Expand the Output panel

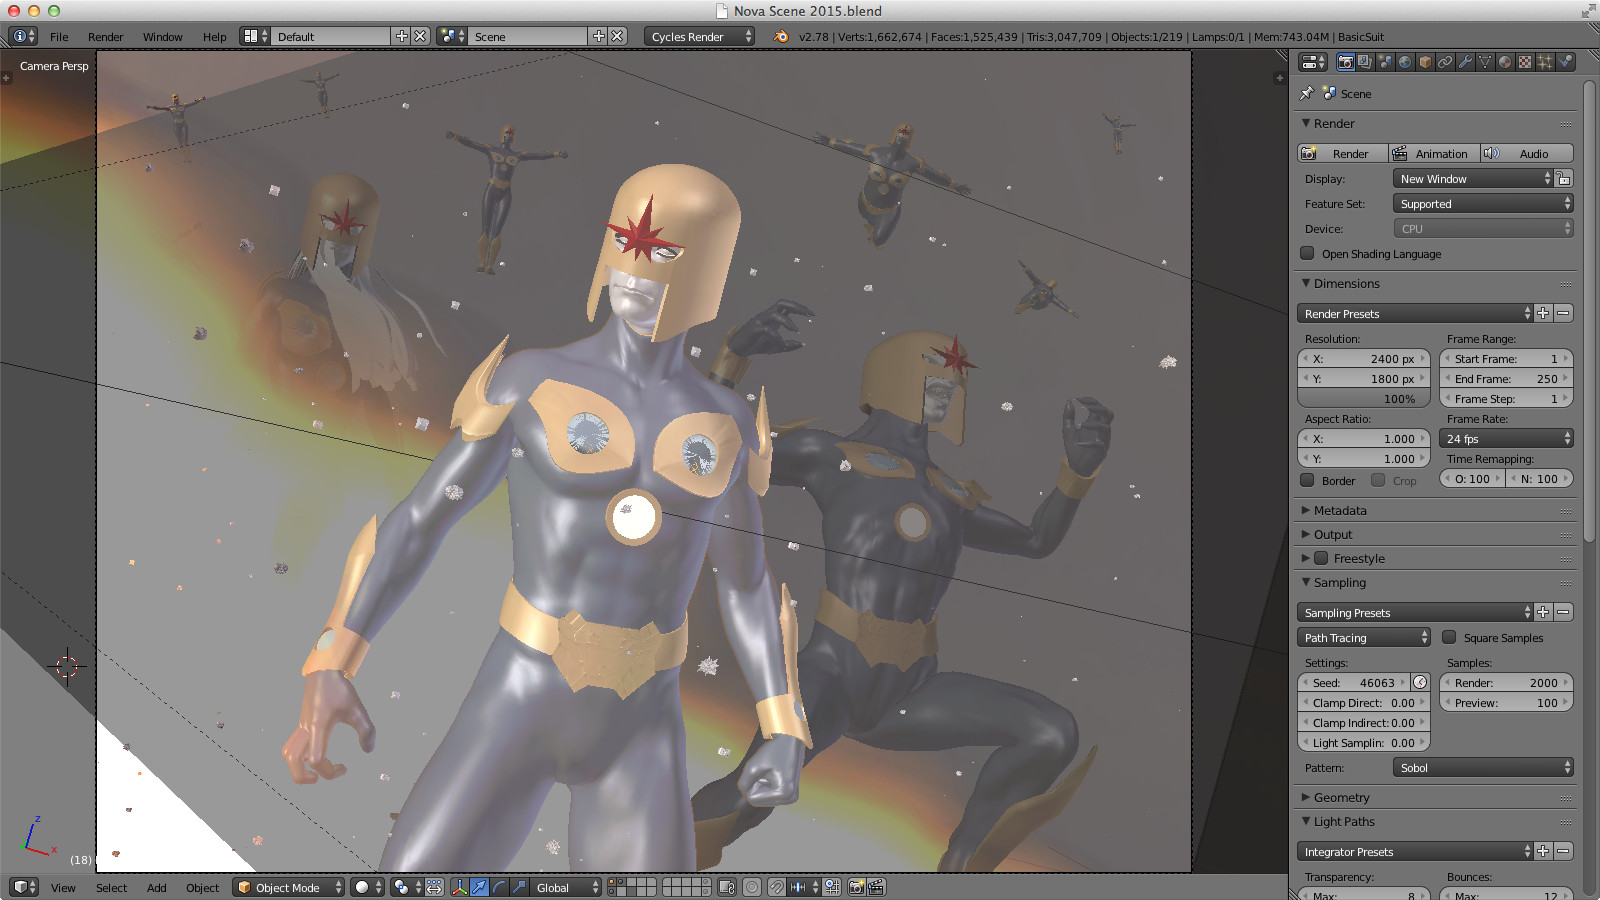(1333, 534)
